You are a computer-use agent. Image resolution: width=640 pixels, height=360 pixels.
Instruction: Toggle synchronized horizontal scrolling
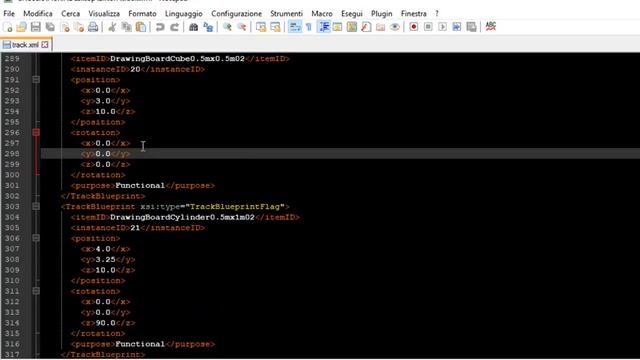[276, 27]
